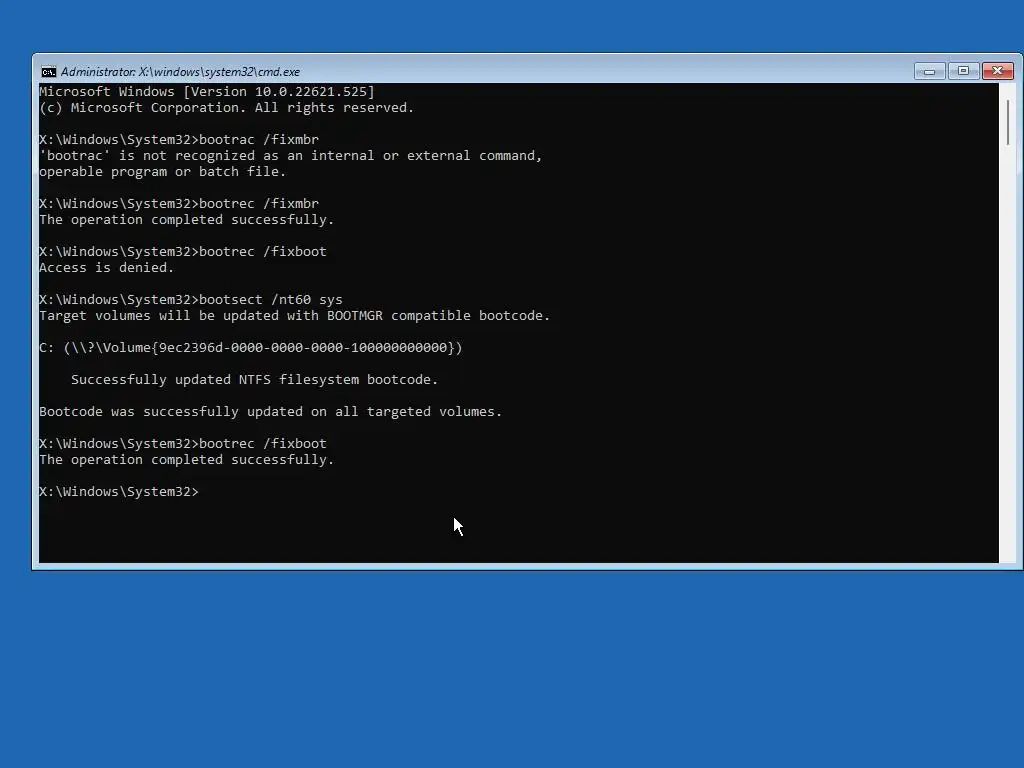This screenshot has width=1024, height=768.
Task: Click the cmd.exe icon in title bar
Action: (48, 72)
